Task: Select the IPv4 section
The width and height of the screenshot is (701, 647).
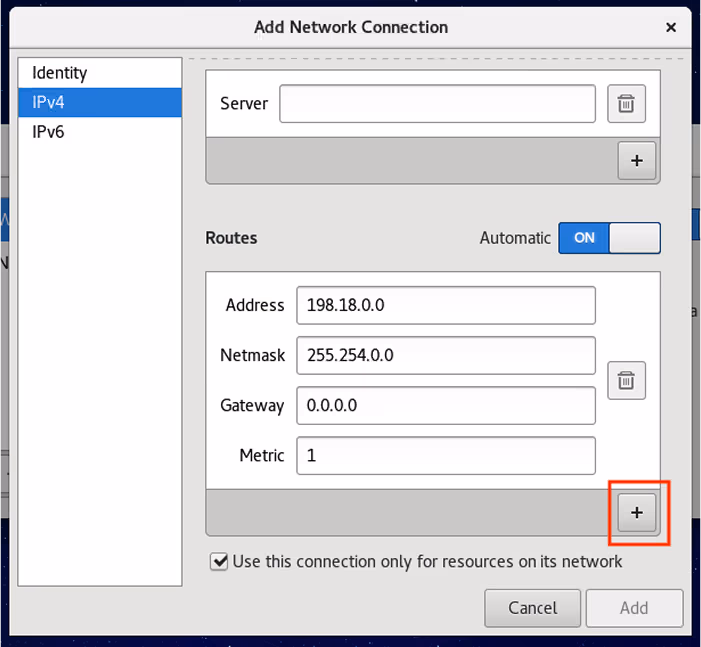Action: coord(100,102)
